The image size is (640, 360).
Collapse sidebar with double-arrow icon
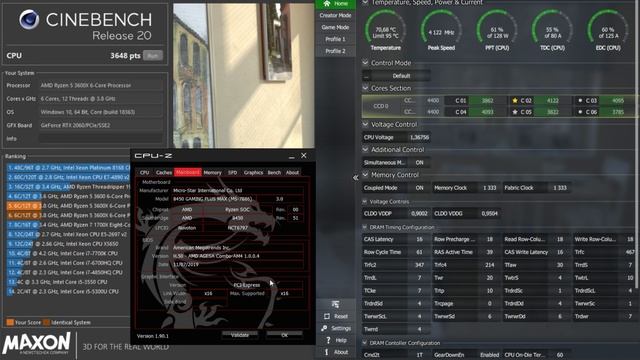point(356,178)
